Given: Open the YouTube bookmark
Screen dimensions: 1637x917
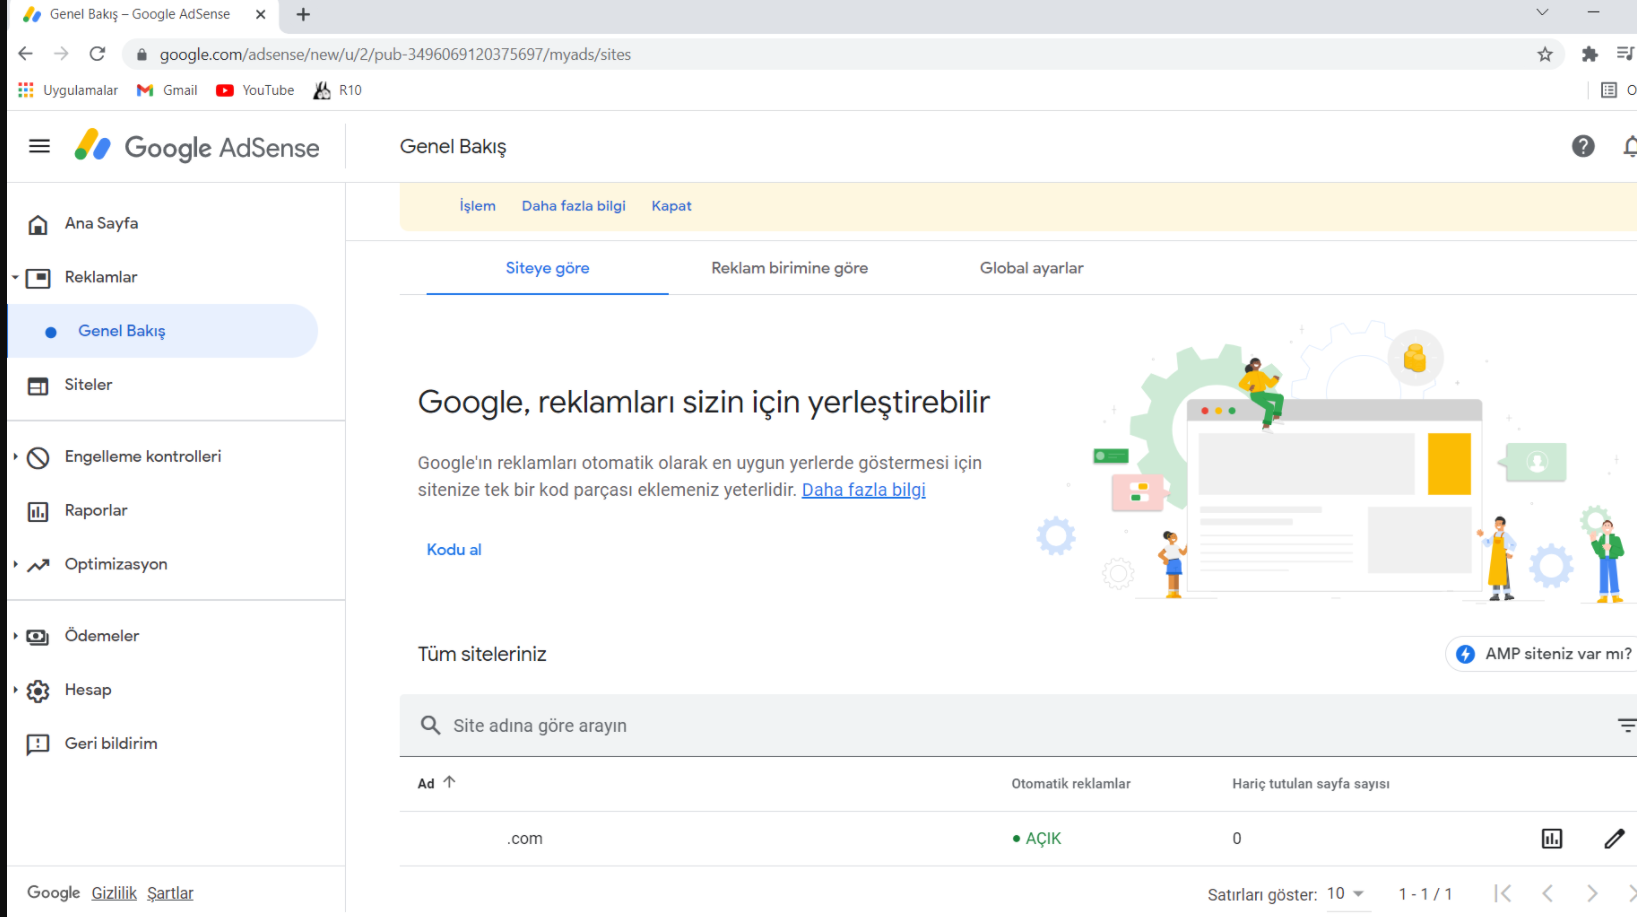Looking at the screenshot, I should coord(255,90).
